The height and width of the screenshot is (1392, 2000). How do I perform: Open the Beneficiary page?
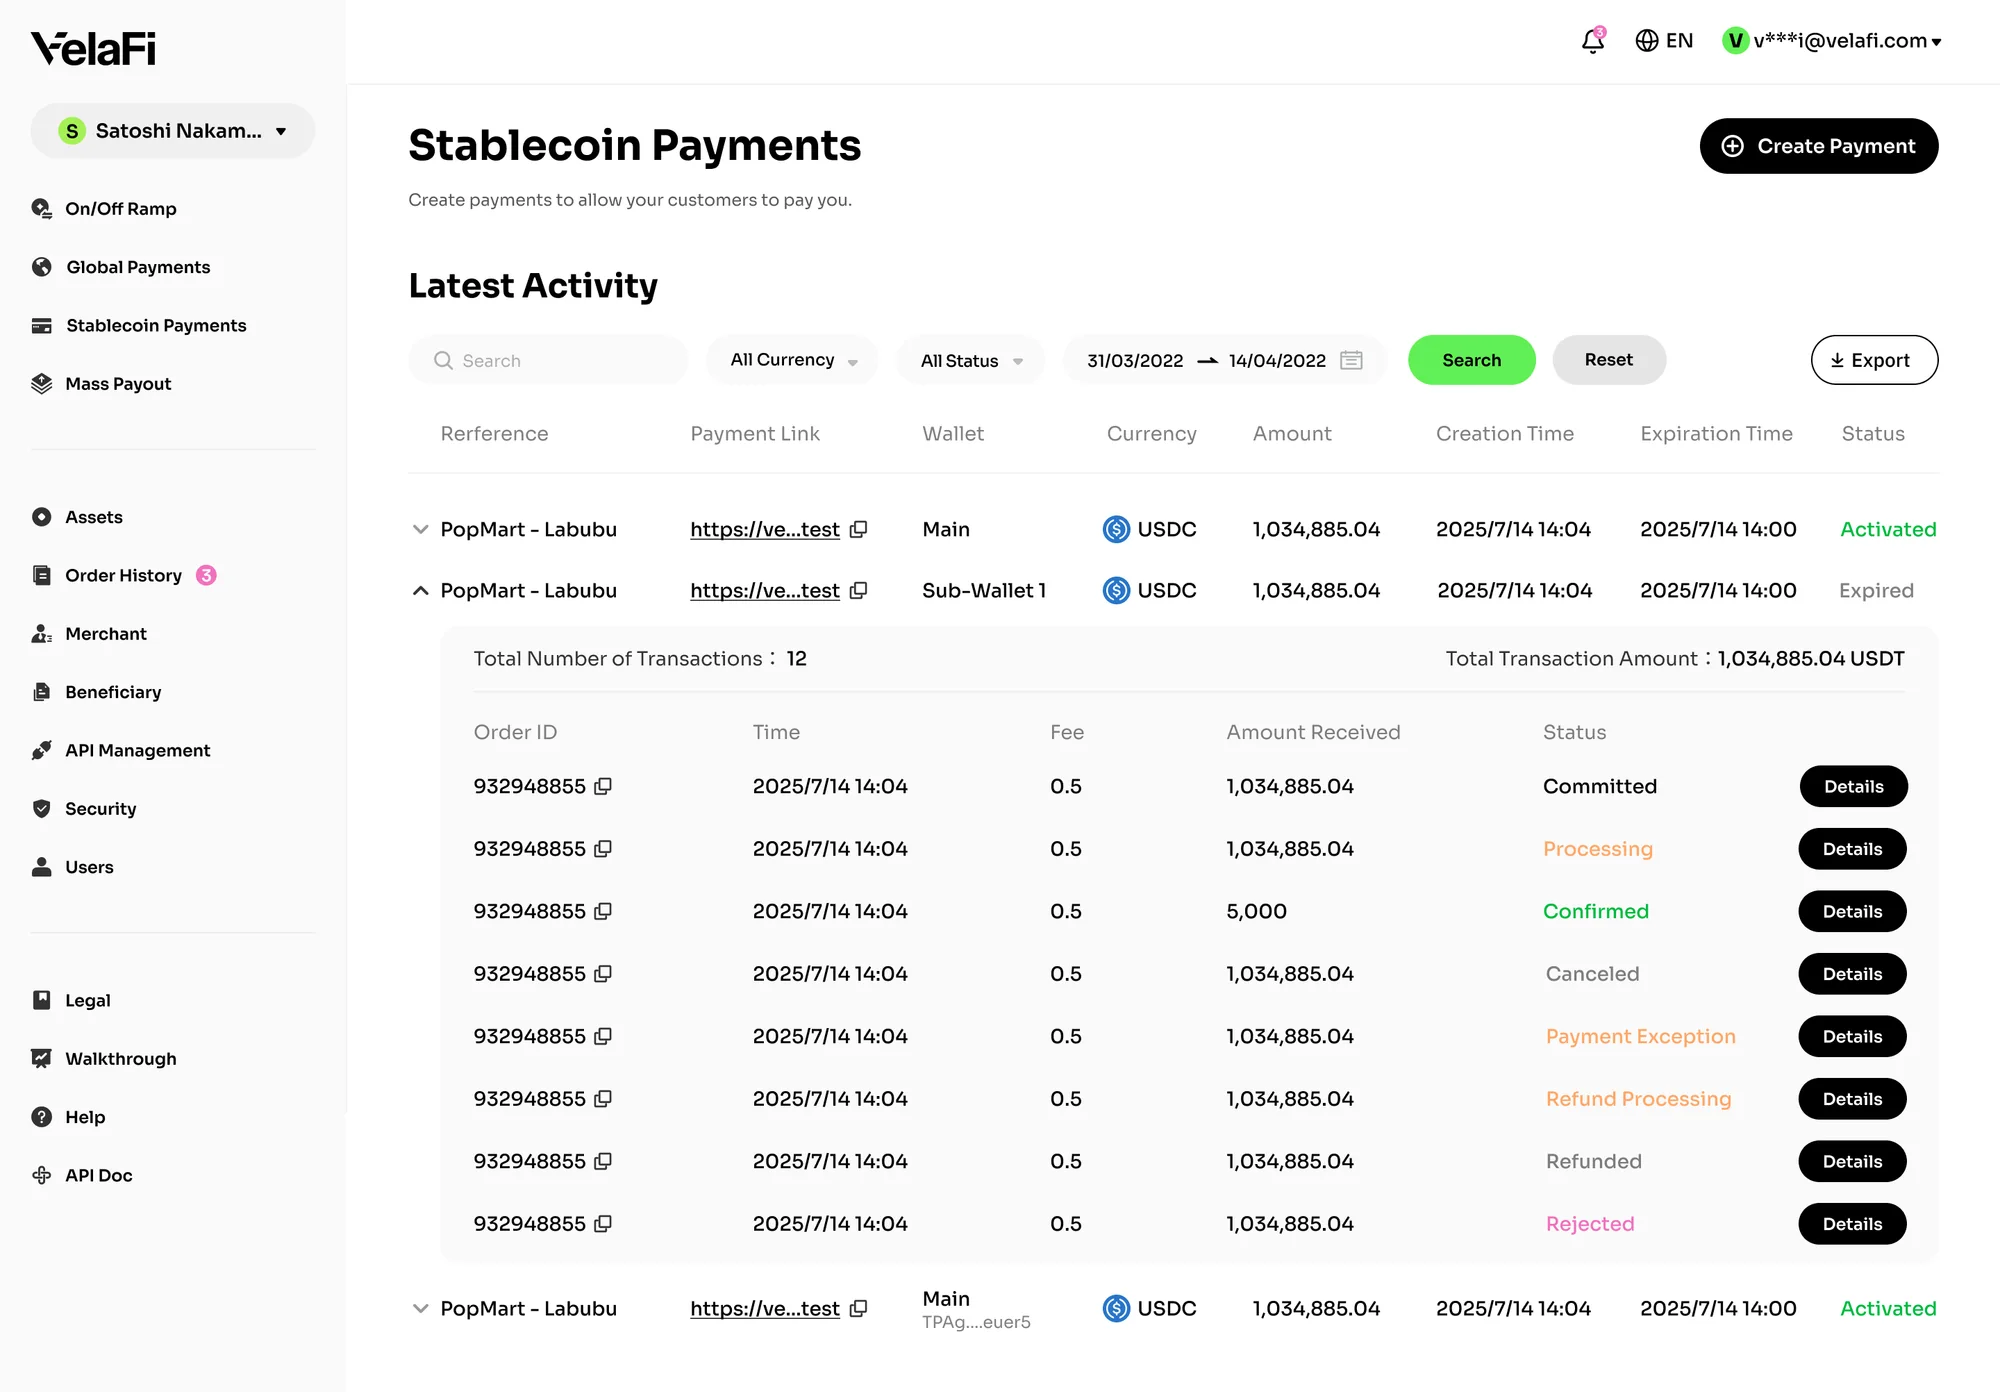pyautogui.click(x=96, y=692)
